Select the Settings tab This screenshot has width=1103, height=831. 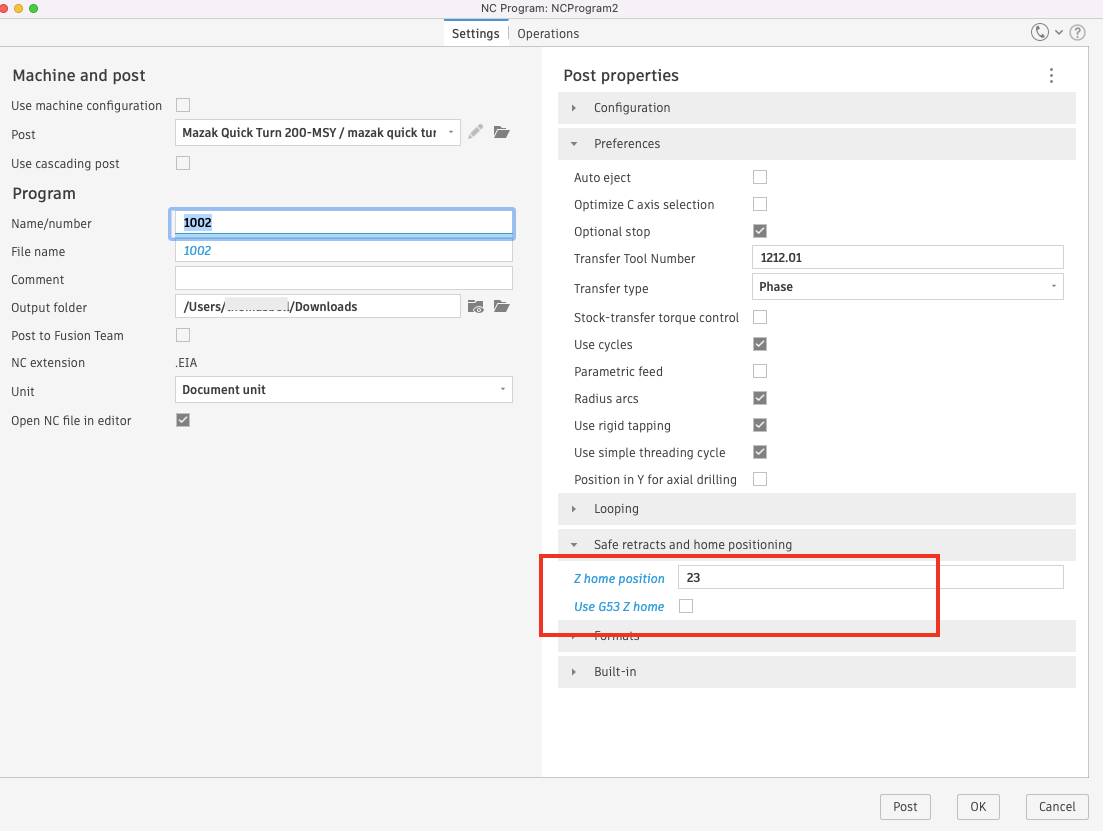tap(475, 33)
